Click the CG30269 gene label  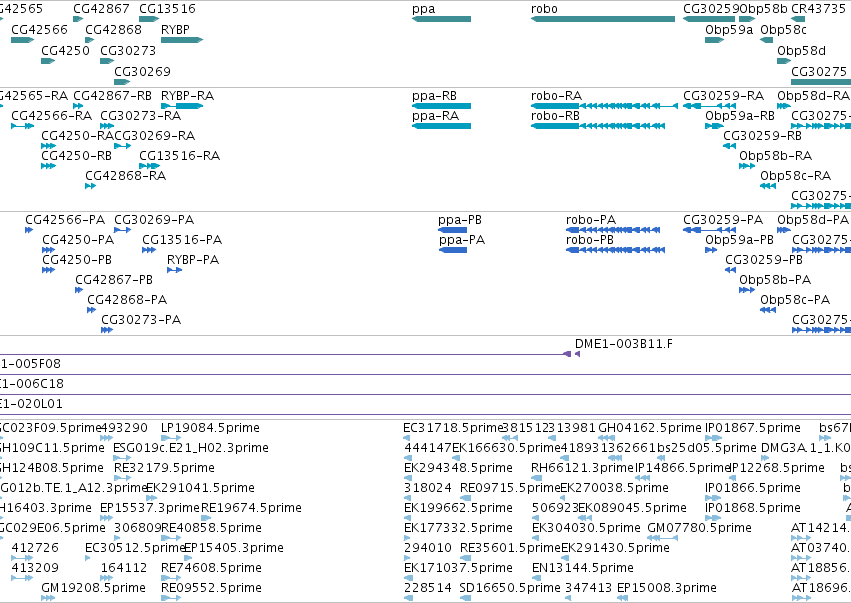coord(142,72)
